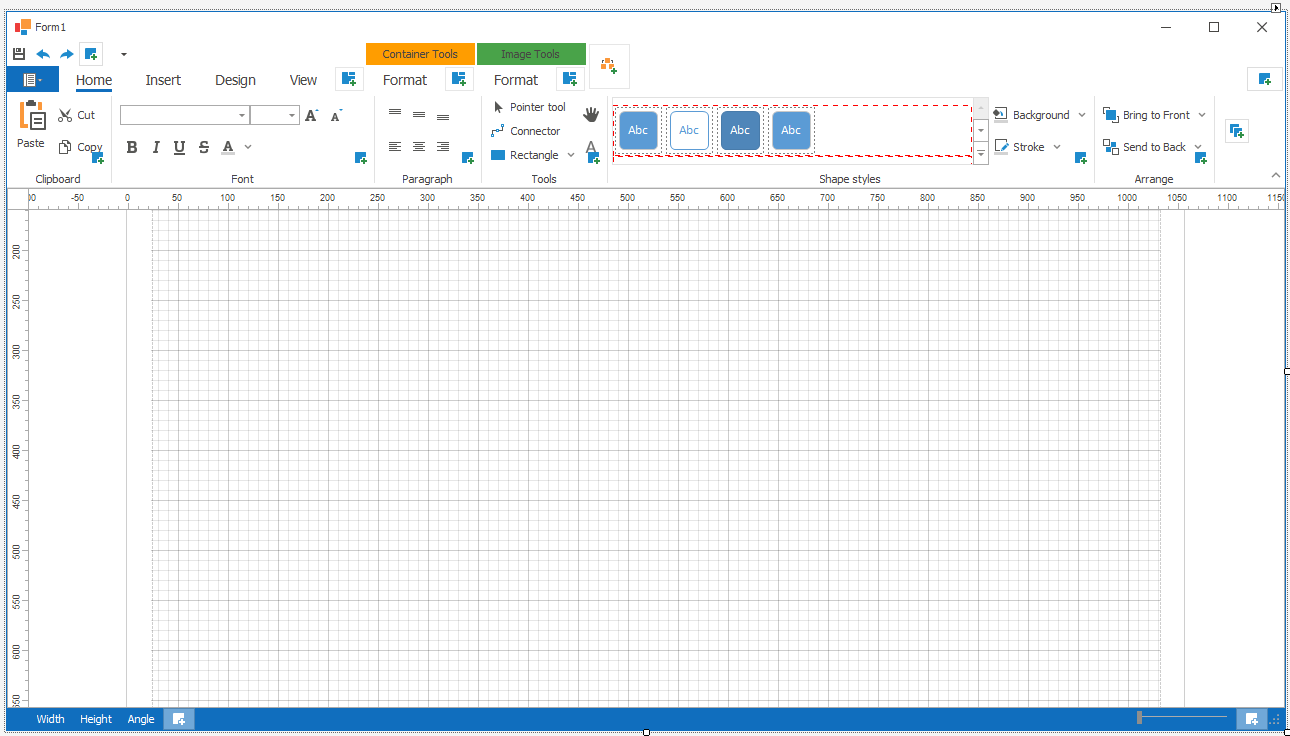
Task: Click the zoom slider in status bar
Action: tap(1182, 717)
